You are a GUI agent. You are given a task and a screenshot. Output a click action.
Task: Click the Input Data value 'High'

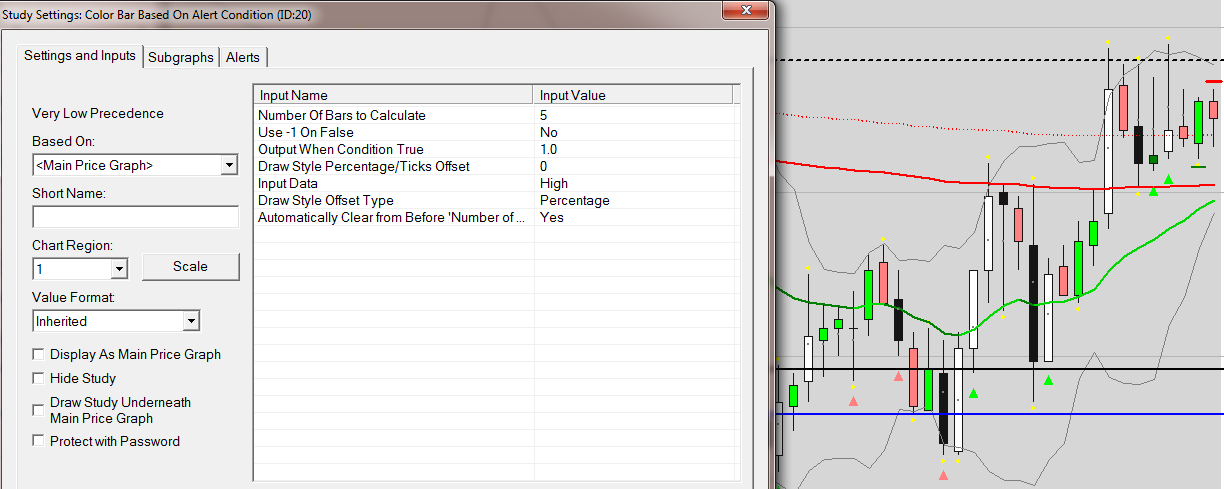(x=554, y=183)
